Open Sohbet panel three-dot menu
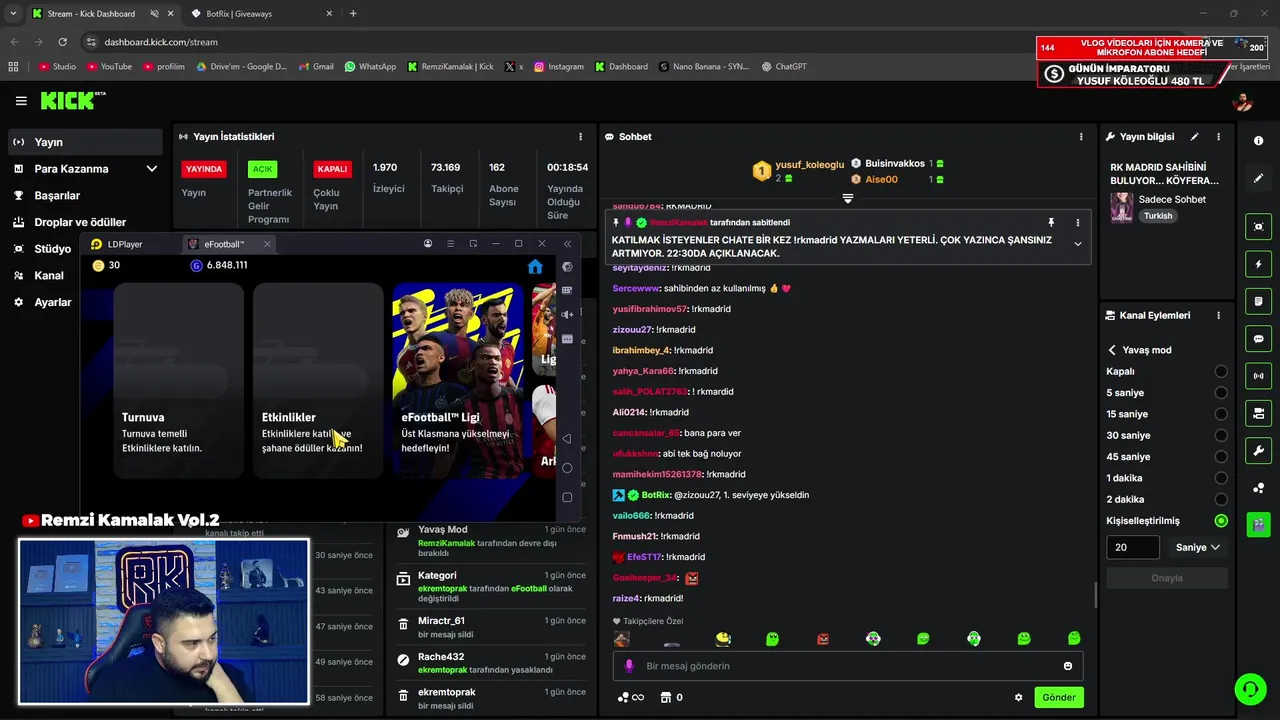 point(1081,137)
